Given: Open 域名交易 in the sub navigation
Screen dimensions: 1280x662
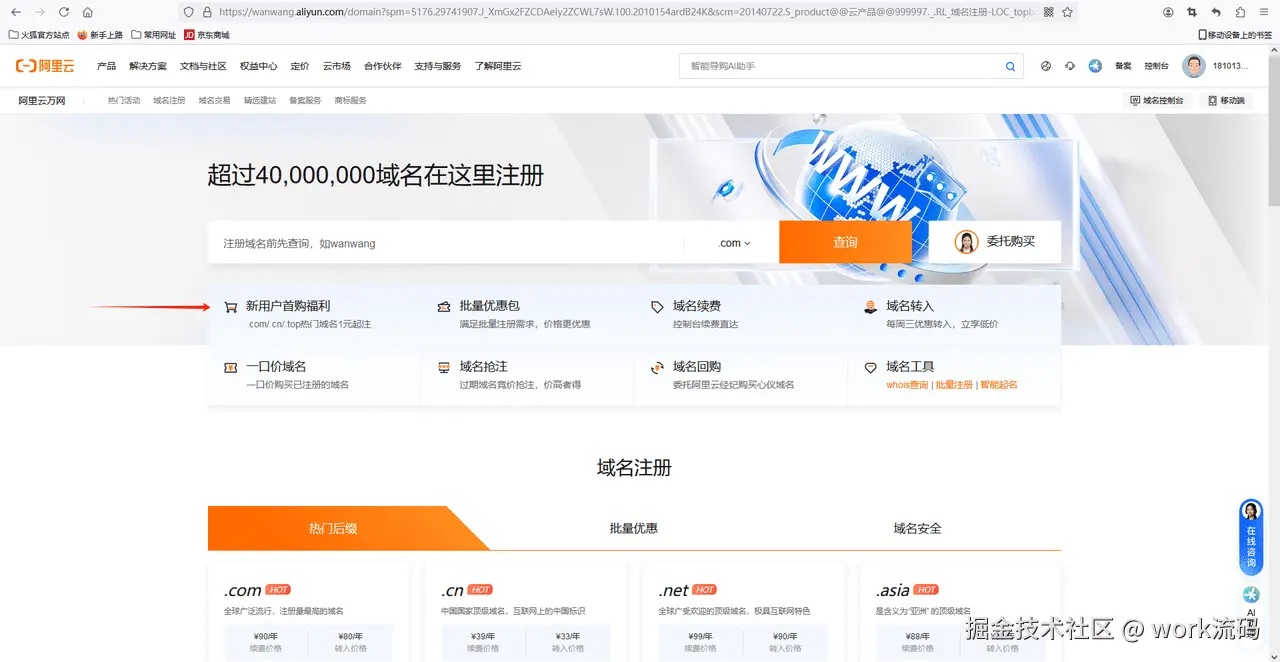Looking at the screenshot, I should (214, 100).
